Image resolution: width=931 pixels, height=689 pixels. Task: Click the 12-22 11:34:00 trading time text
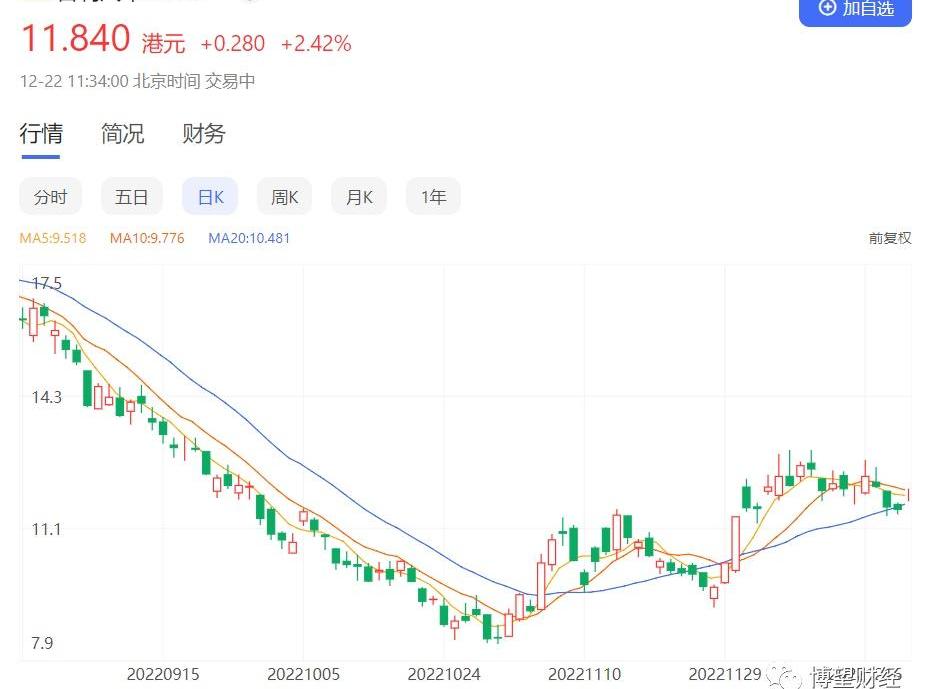coord(137,81)
